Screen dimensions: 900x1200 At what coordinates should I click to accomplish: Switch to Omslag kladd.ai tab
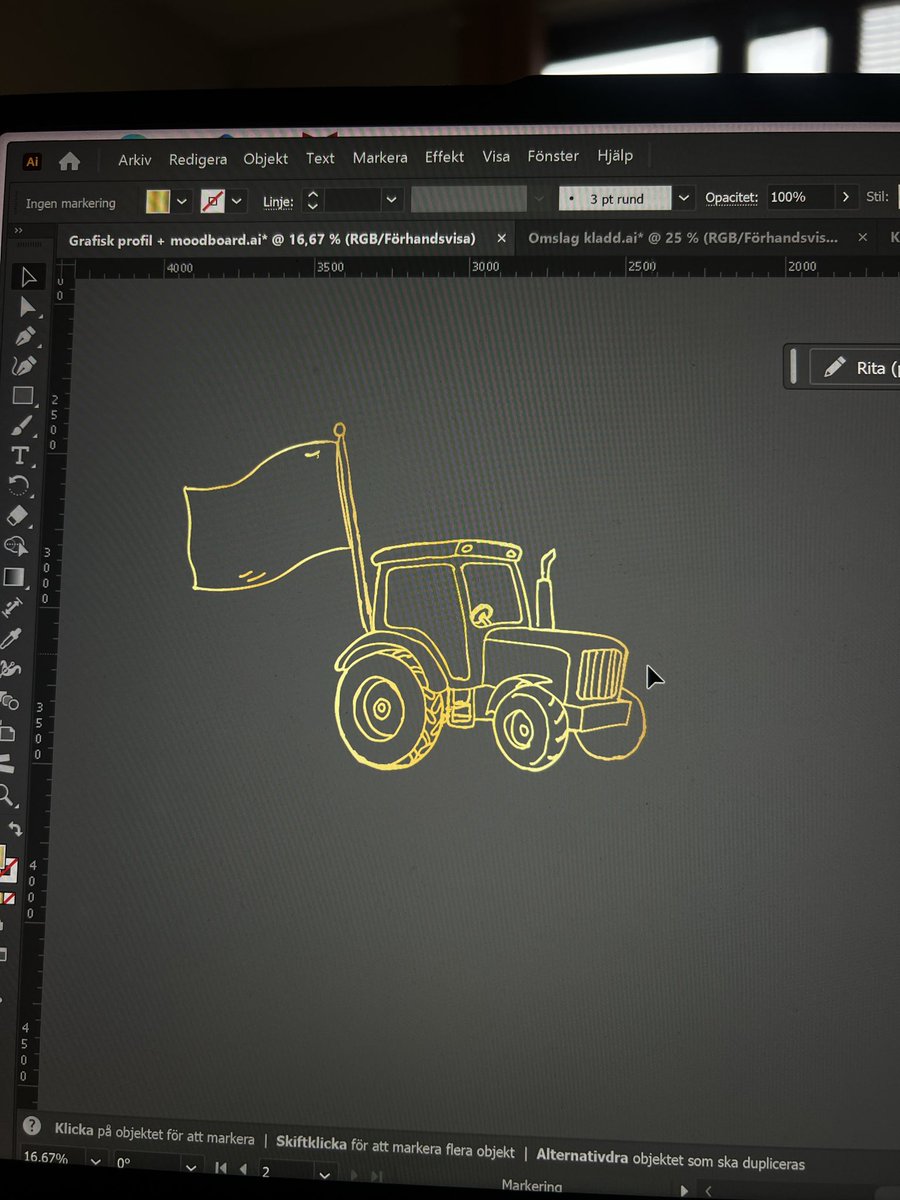point(683,238)
